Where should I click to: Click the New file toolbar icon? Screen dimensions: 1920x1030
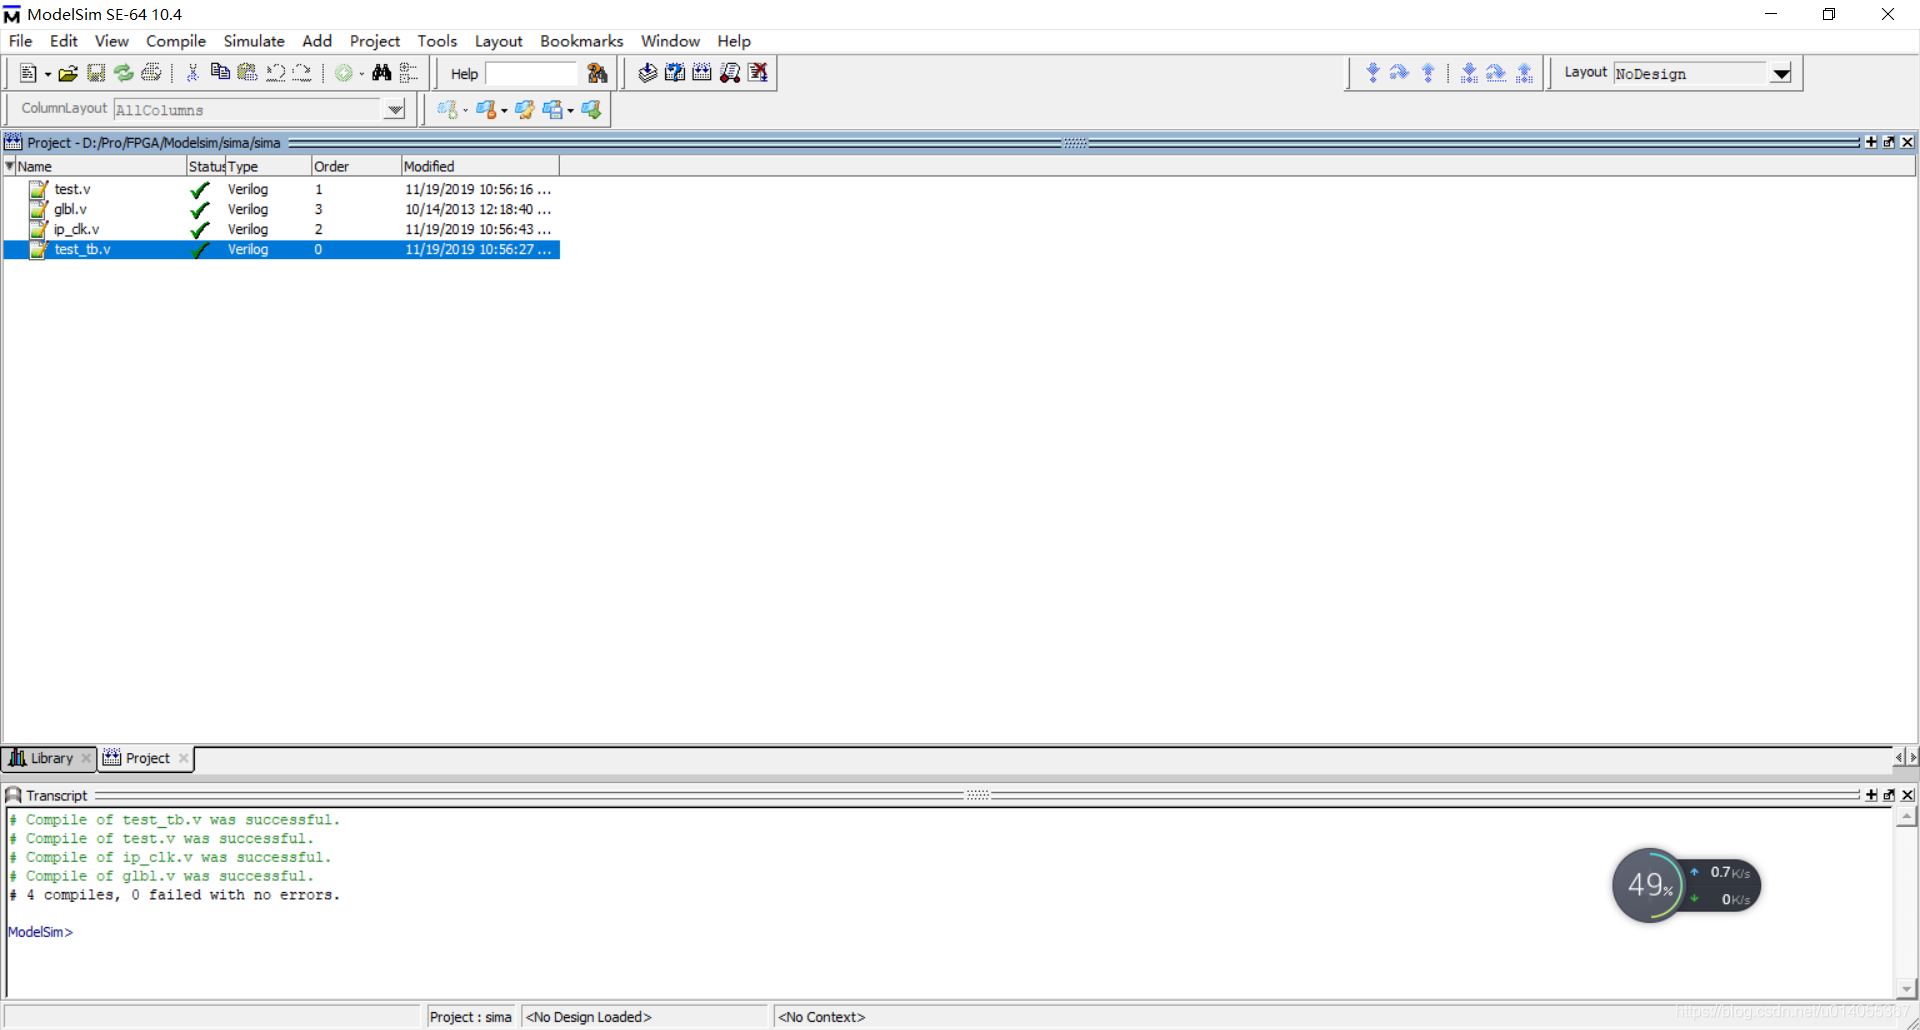click(28, 73)
